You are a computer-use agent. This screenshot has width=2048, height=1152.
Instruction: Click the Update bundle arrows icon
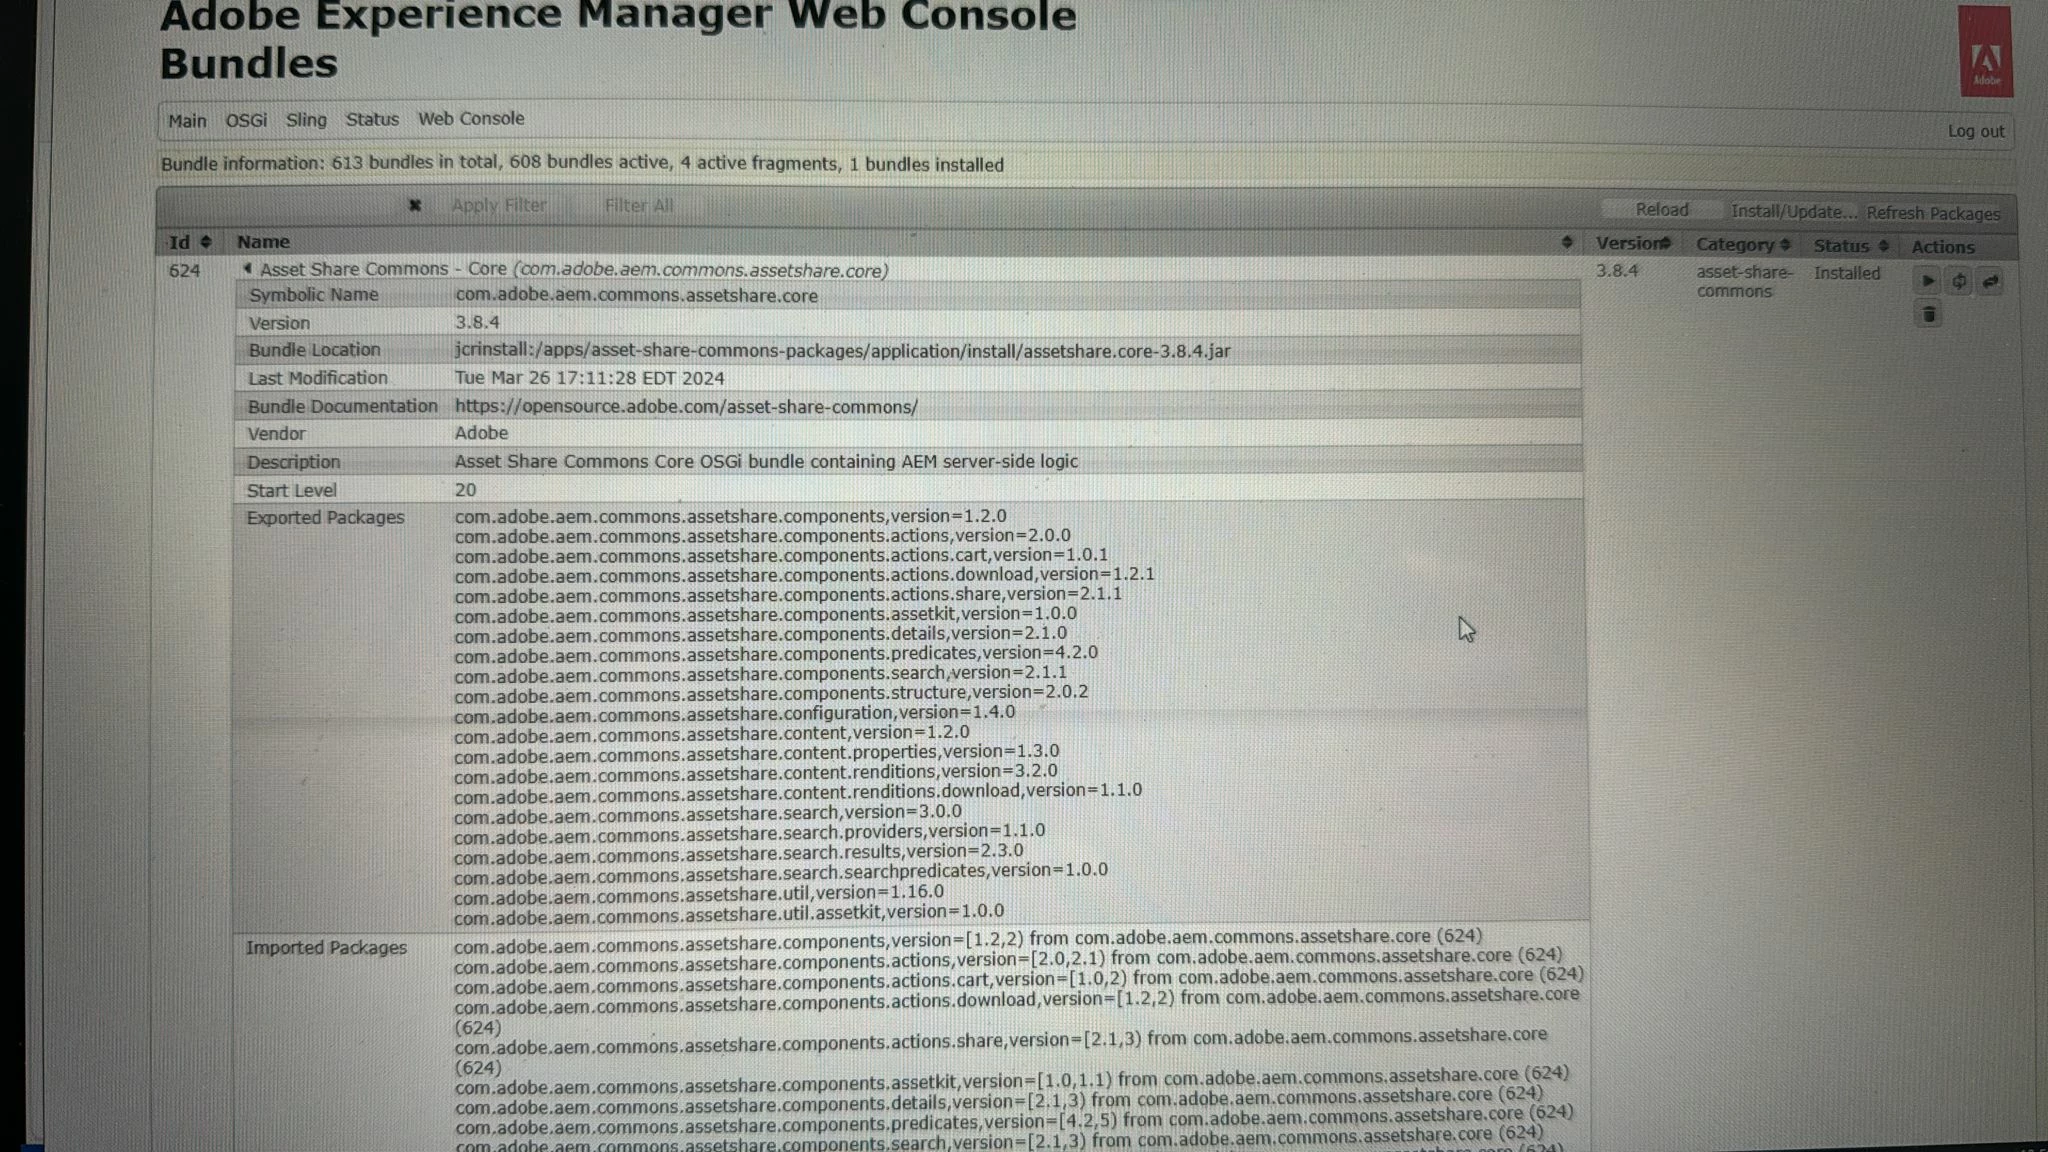(x=1990, y=282)
